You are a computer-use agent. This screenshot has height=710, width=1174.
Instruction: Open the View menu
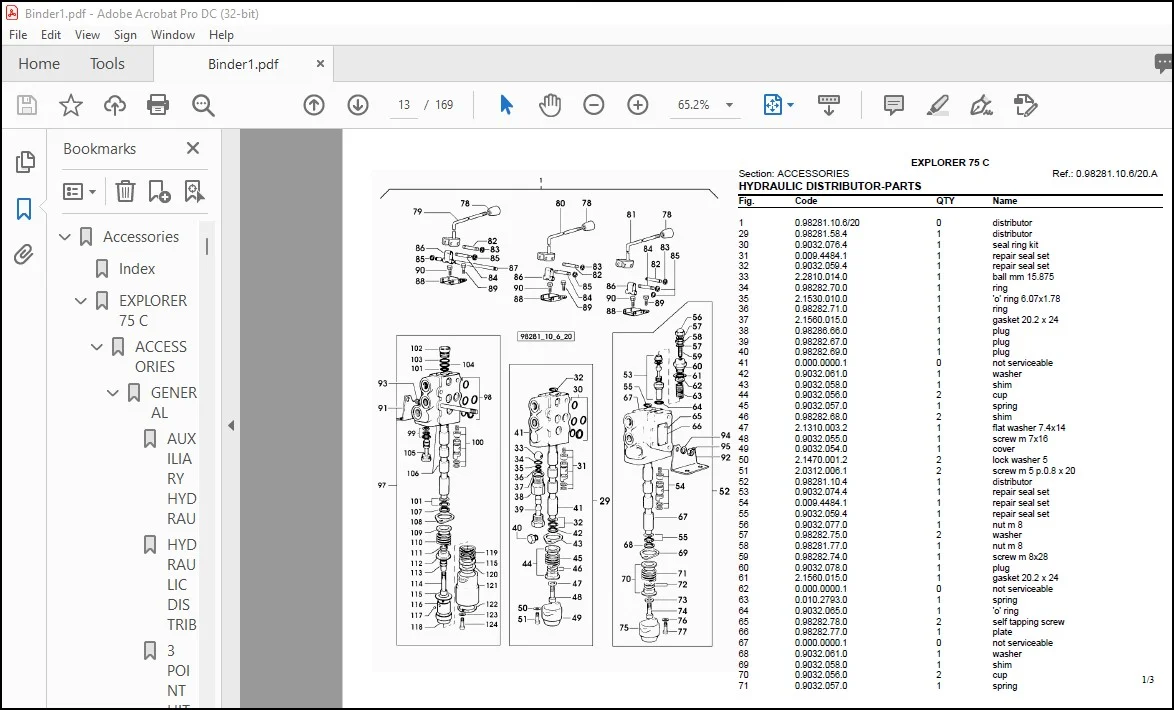coord(87,35)
